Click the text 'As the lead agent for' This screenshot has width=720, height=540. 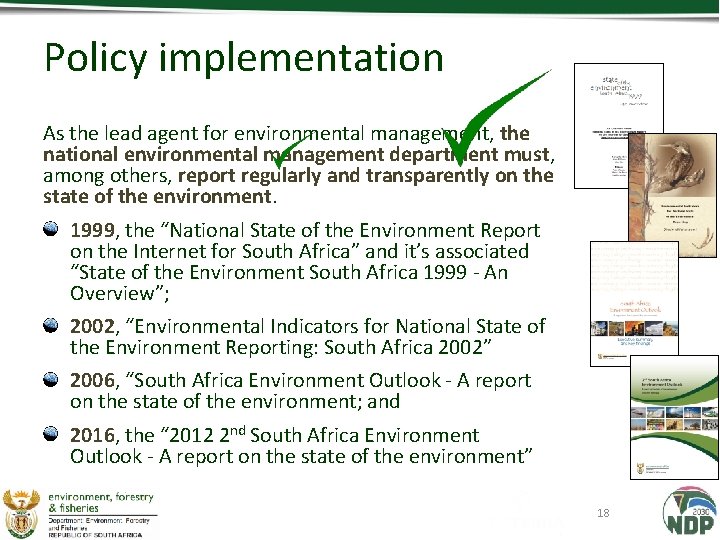[136, 134]
